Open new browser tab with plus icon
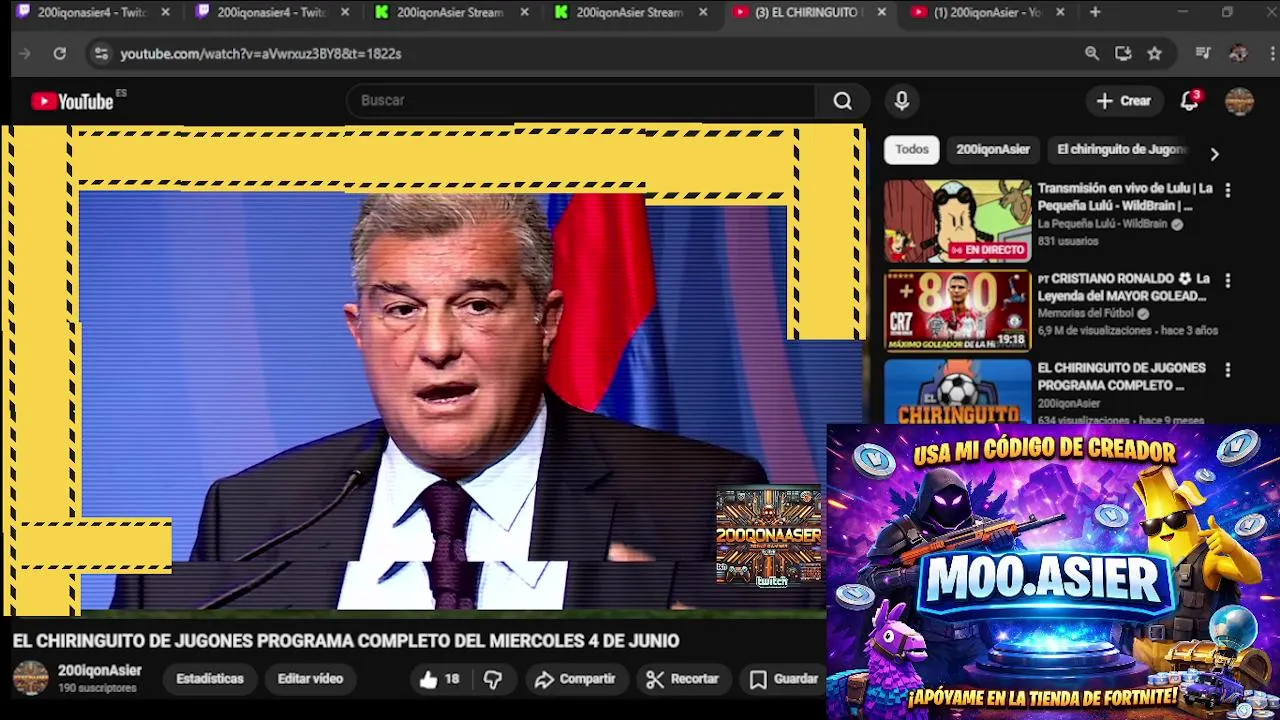The width and height of the screenshot is (1280, 720). click(1095, 12)
